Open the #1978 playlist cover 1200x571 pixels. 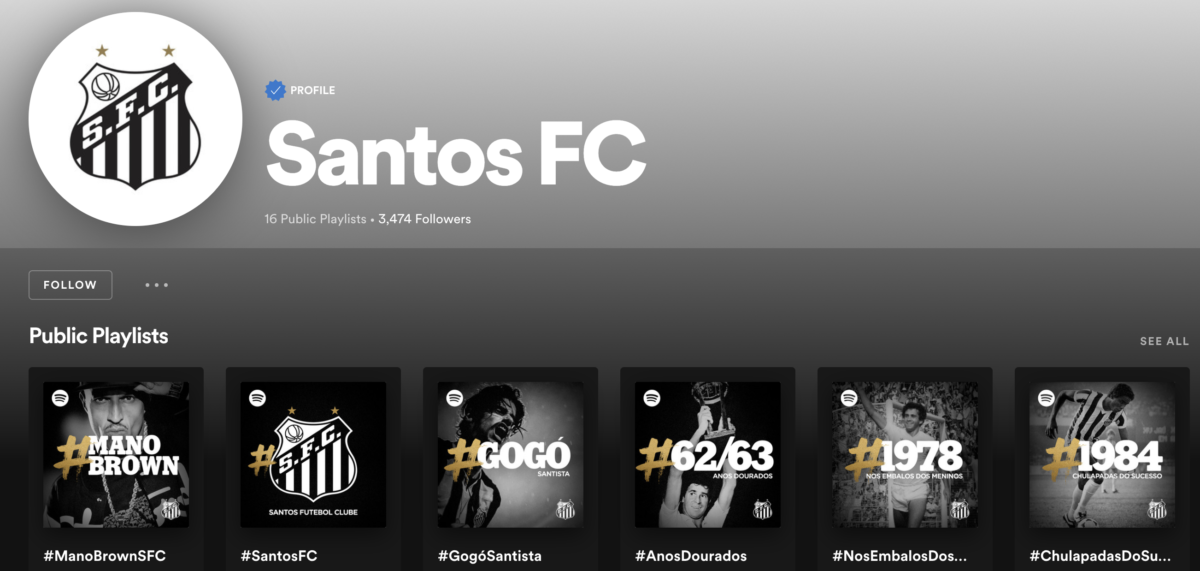(x=905, y=454)
